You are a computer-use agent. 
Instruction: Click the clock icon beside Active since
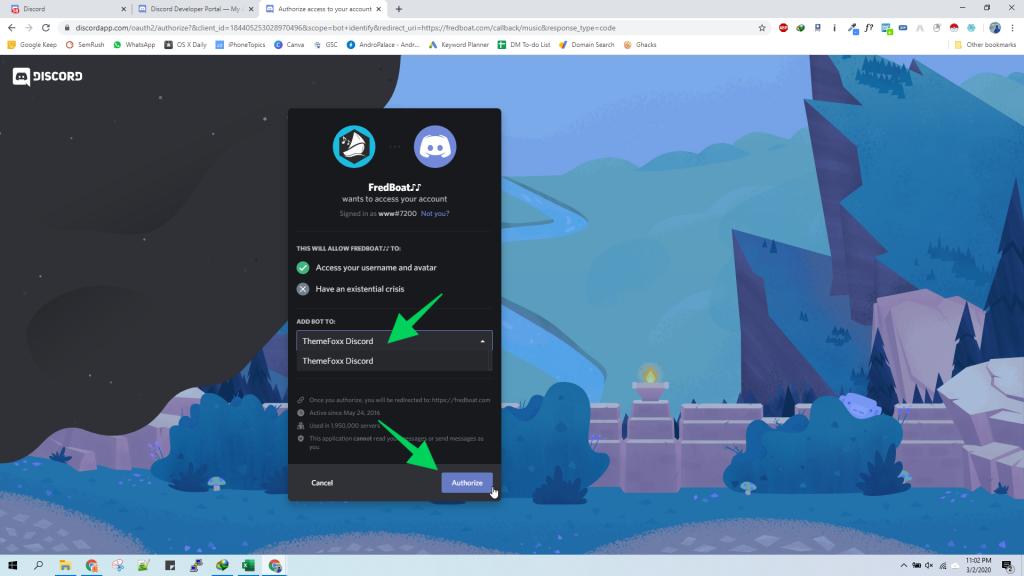tap(301, 413)
